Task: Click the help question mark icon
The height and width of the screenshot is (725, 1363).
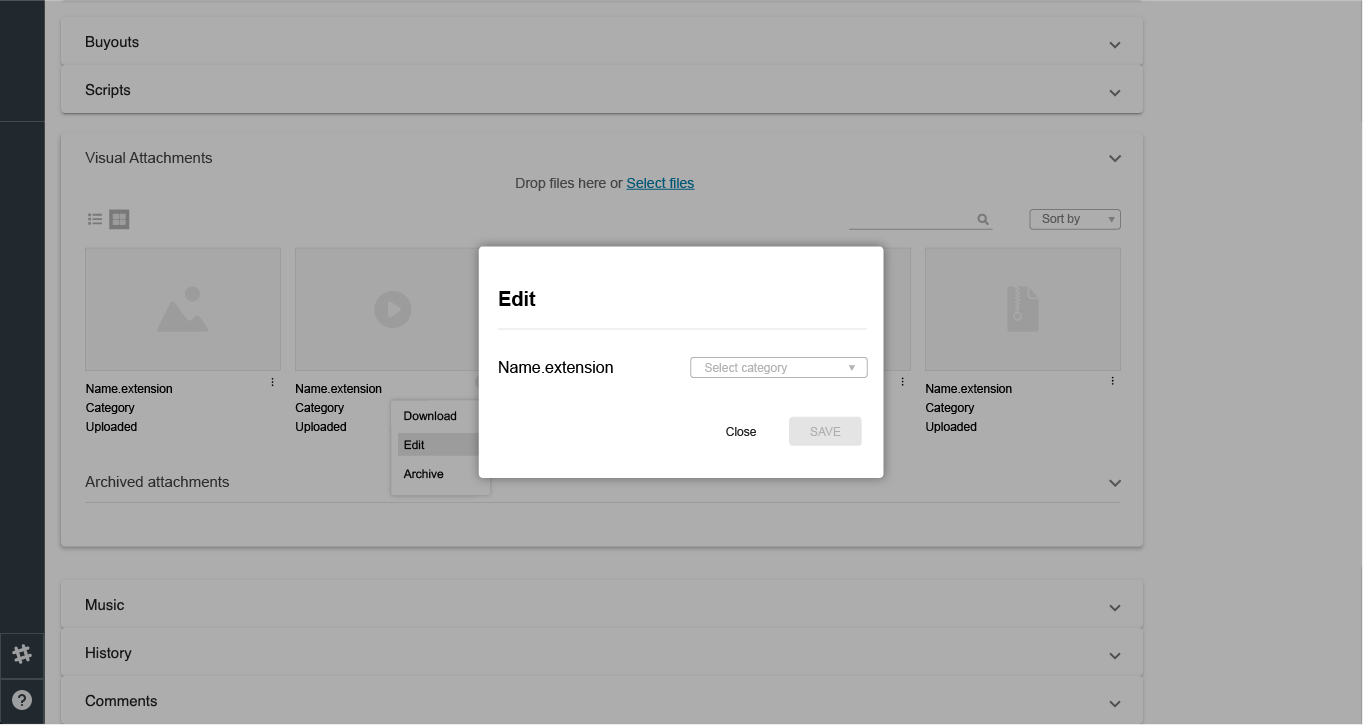Action: tap(22, 700)
